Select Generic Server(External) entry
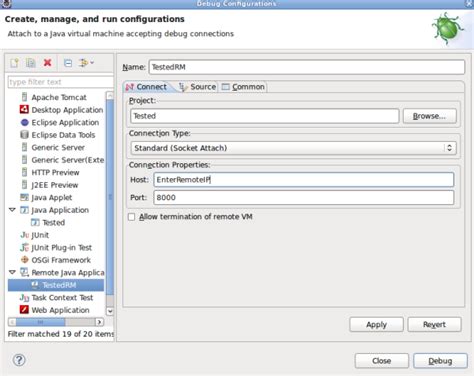The width and height of the screenshot is (474, 376). point(67,160)
